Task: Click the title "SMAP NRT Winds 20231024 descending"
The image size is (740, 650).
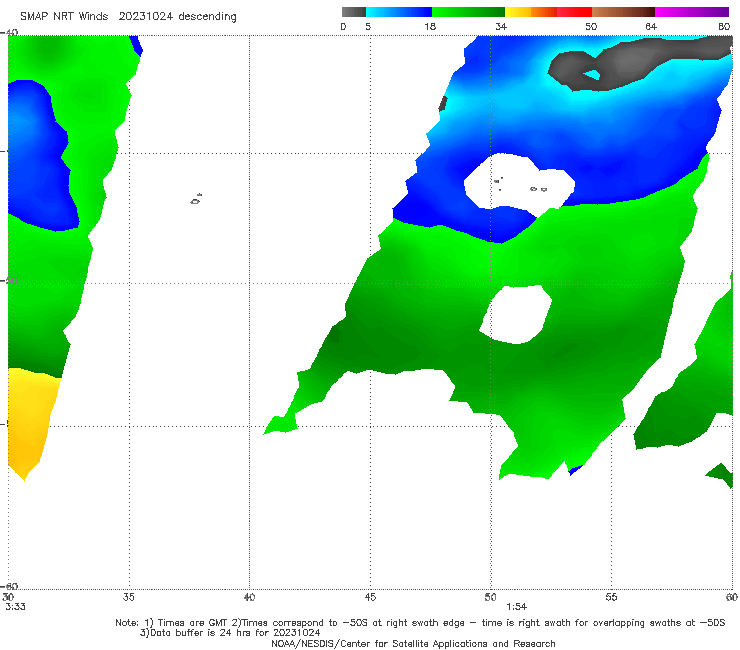Action: click(128, 17)
